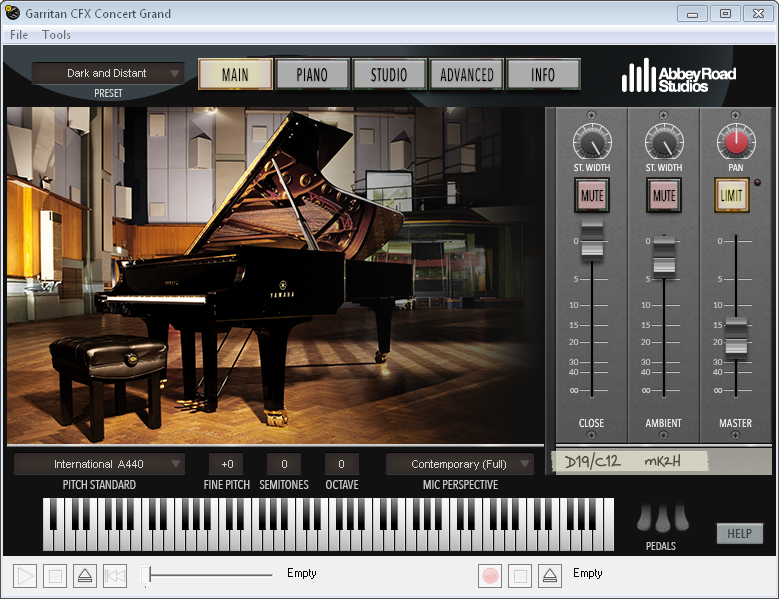Viewport: 779px width, 599px height.
Task: Toggle the master LIMIT button
Action: [731, 195]
